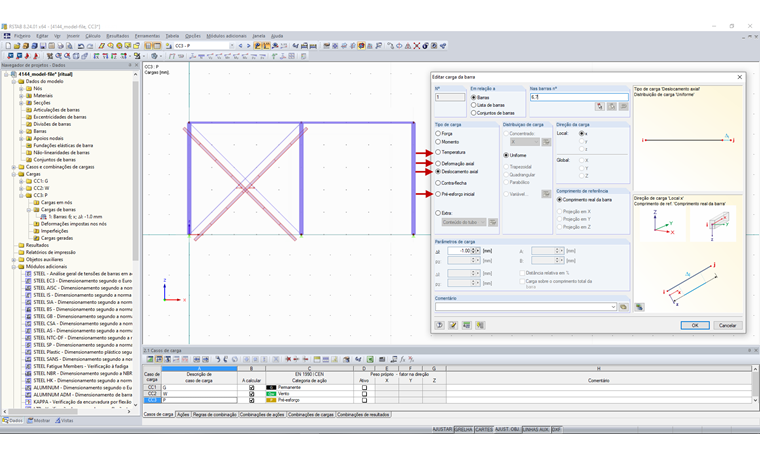Open the Cálculo menu
The image size is (760, 456).
(x=93, y=36)
